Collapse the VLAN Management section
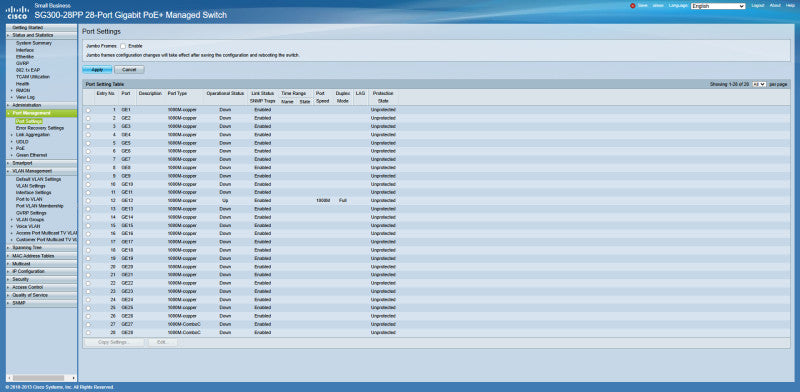 [x=32, y=171]
